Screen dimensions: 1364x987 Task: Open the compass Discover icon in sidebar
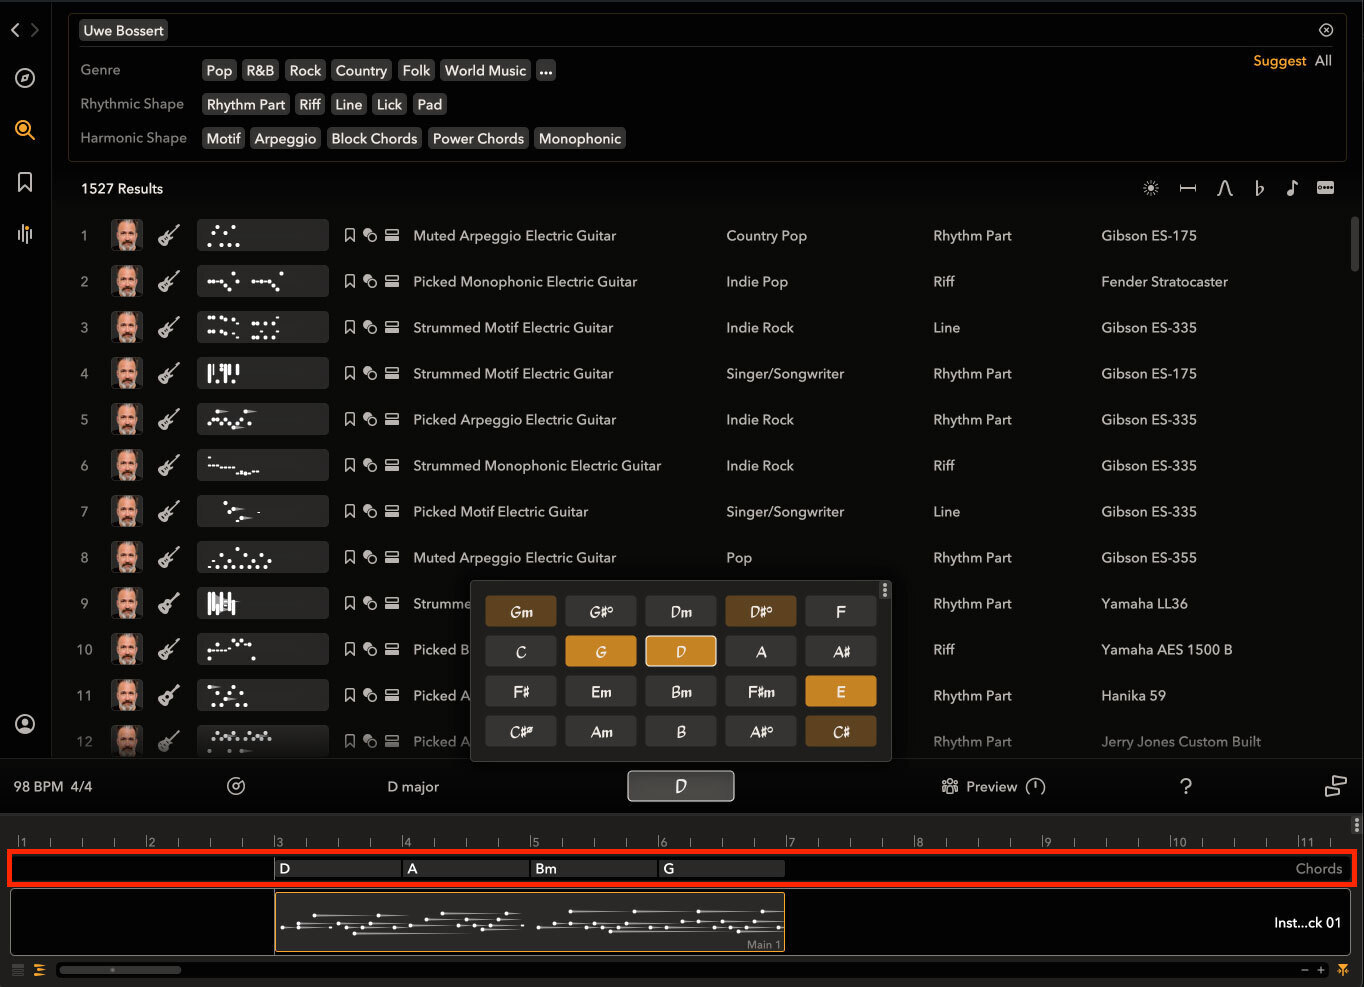[x=25, y=78]
